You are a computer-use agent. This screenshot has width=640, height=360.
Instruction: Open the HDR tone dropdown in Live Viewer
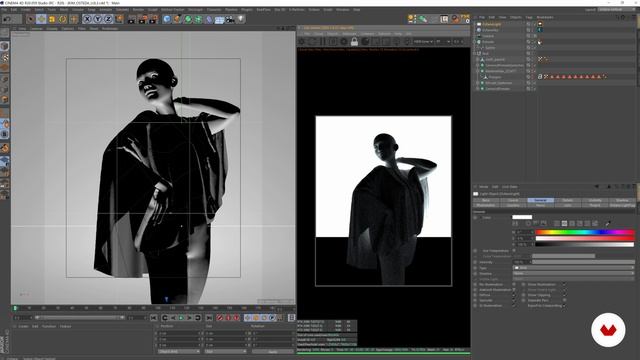(423, 42)
